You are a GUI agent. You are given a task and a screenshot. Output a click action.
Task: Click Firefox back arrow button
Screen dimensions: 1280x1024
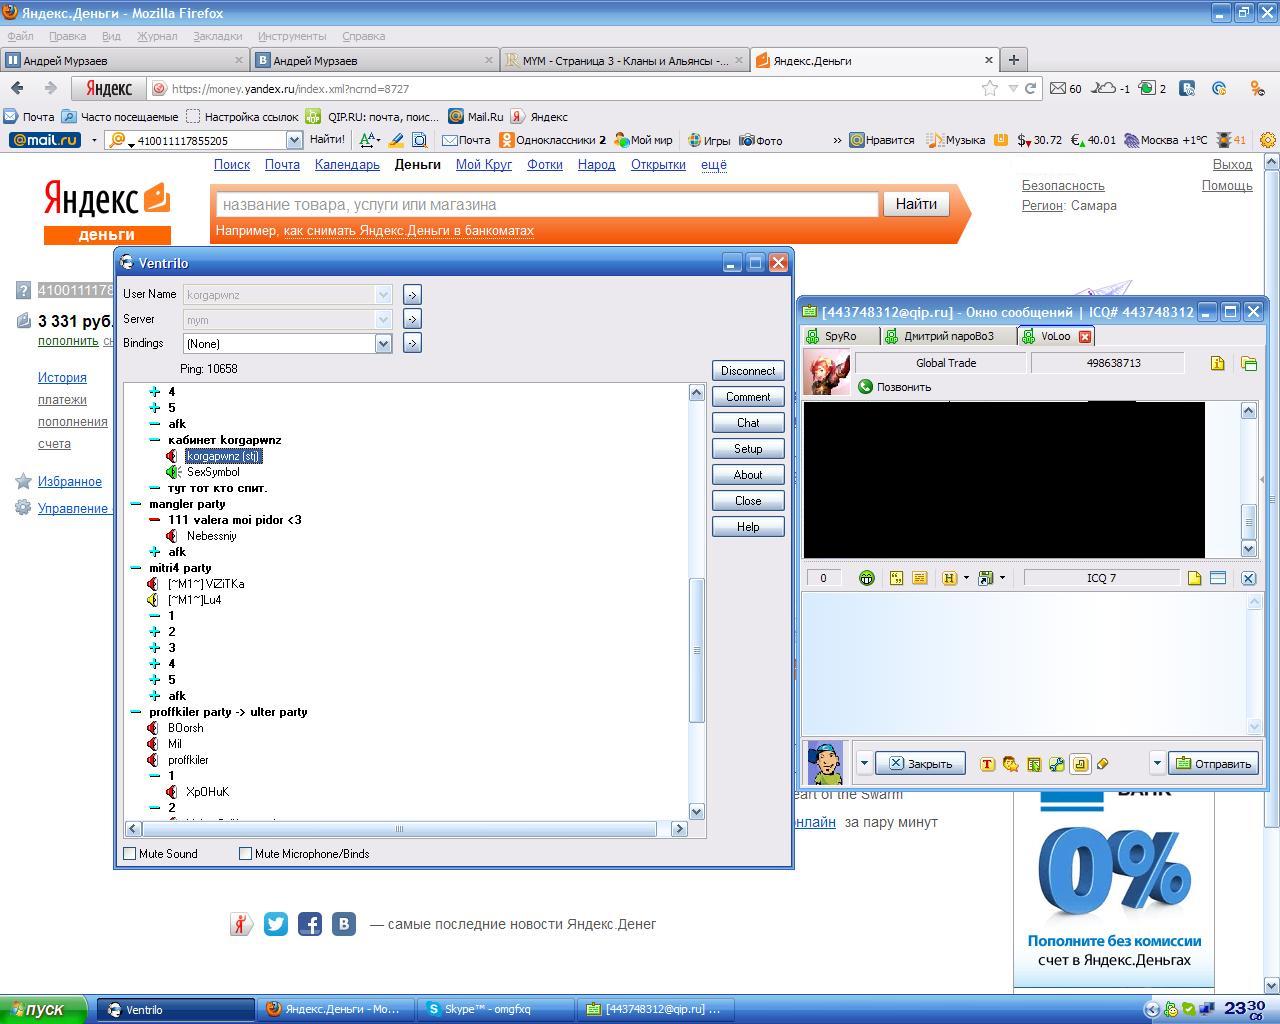click(x=17, y=88)
